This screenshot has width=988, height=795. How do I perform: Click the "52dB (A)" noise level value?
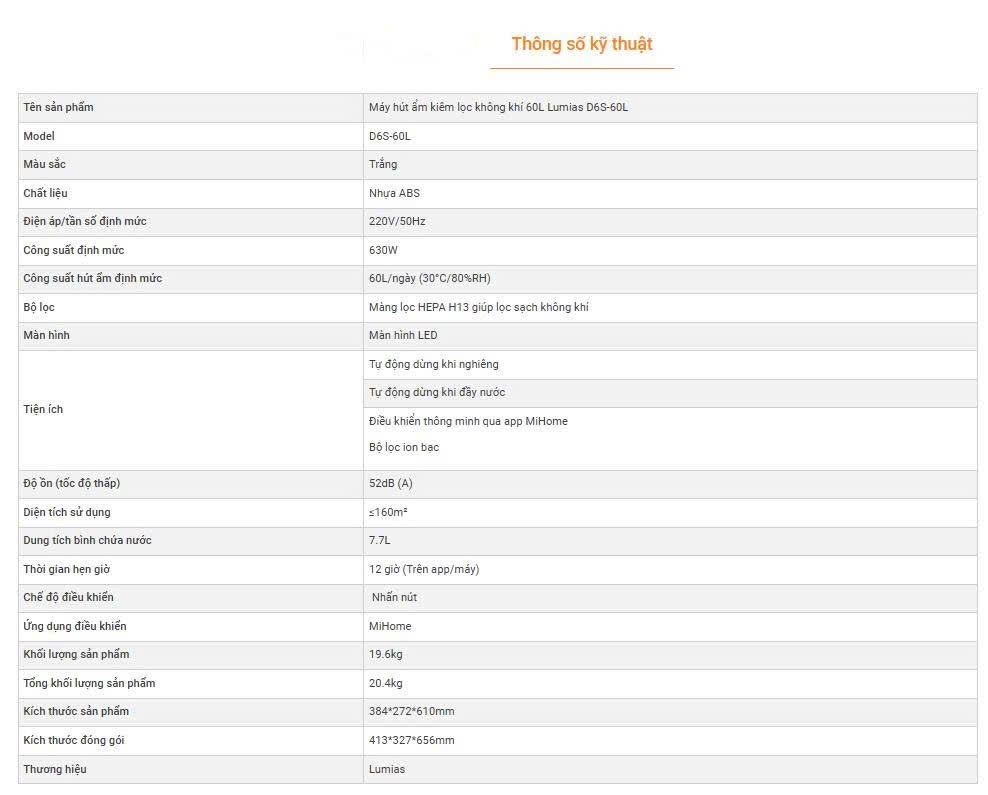click(x=390, y=483)
